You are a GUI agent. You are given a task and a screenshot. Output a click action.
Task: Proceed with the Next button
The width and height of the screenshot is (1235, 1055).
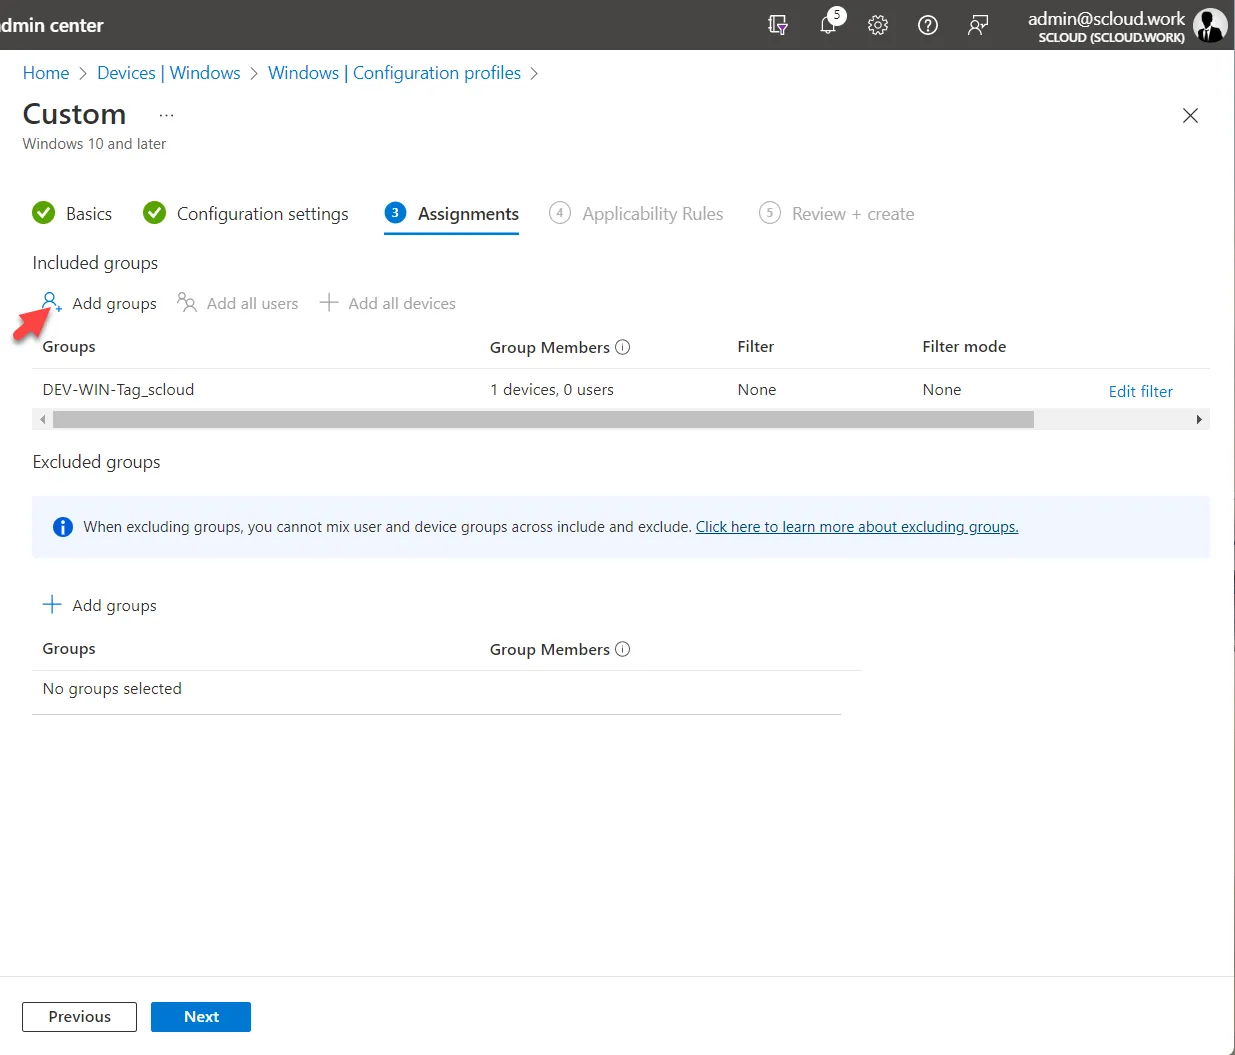[201, 1016]
